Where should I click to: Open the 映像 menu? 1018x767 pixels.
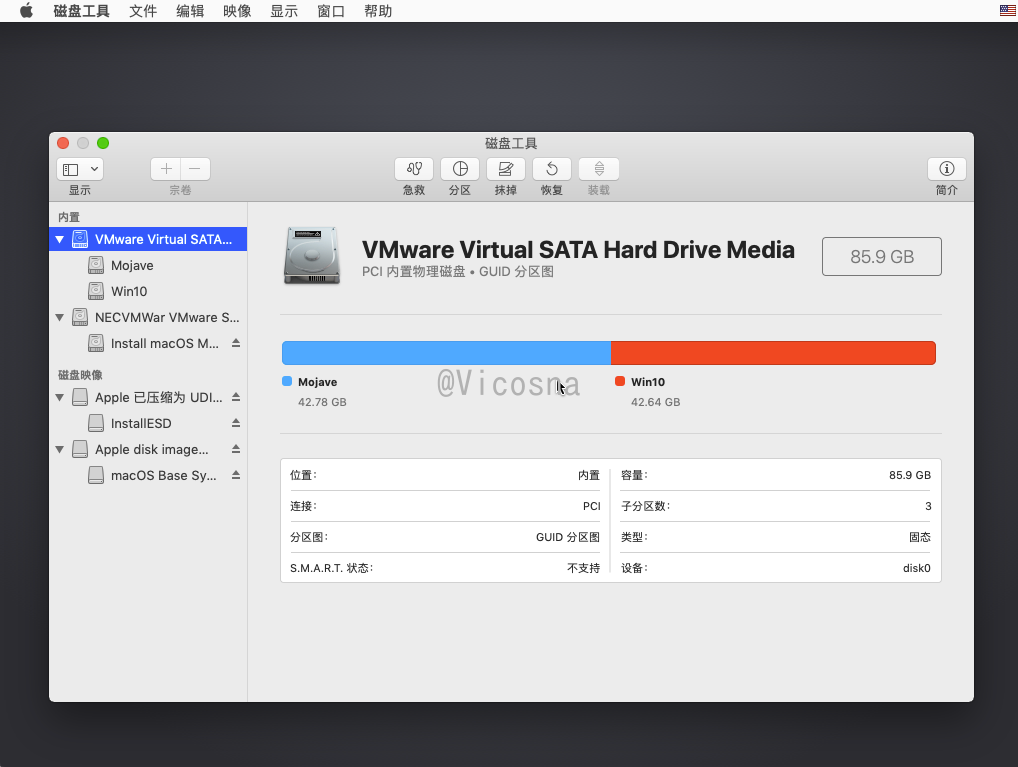[237, 11]
